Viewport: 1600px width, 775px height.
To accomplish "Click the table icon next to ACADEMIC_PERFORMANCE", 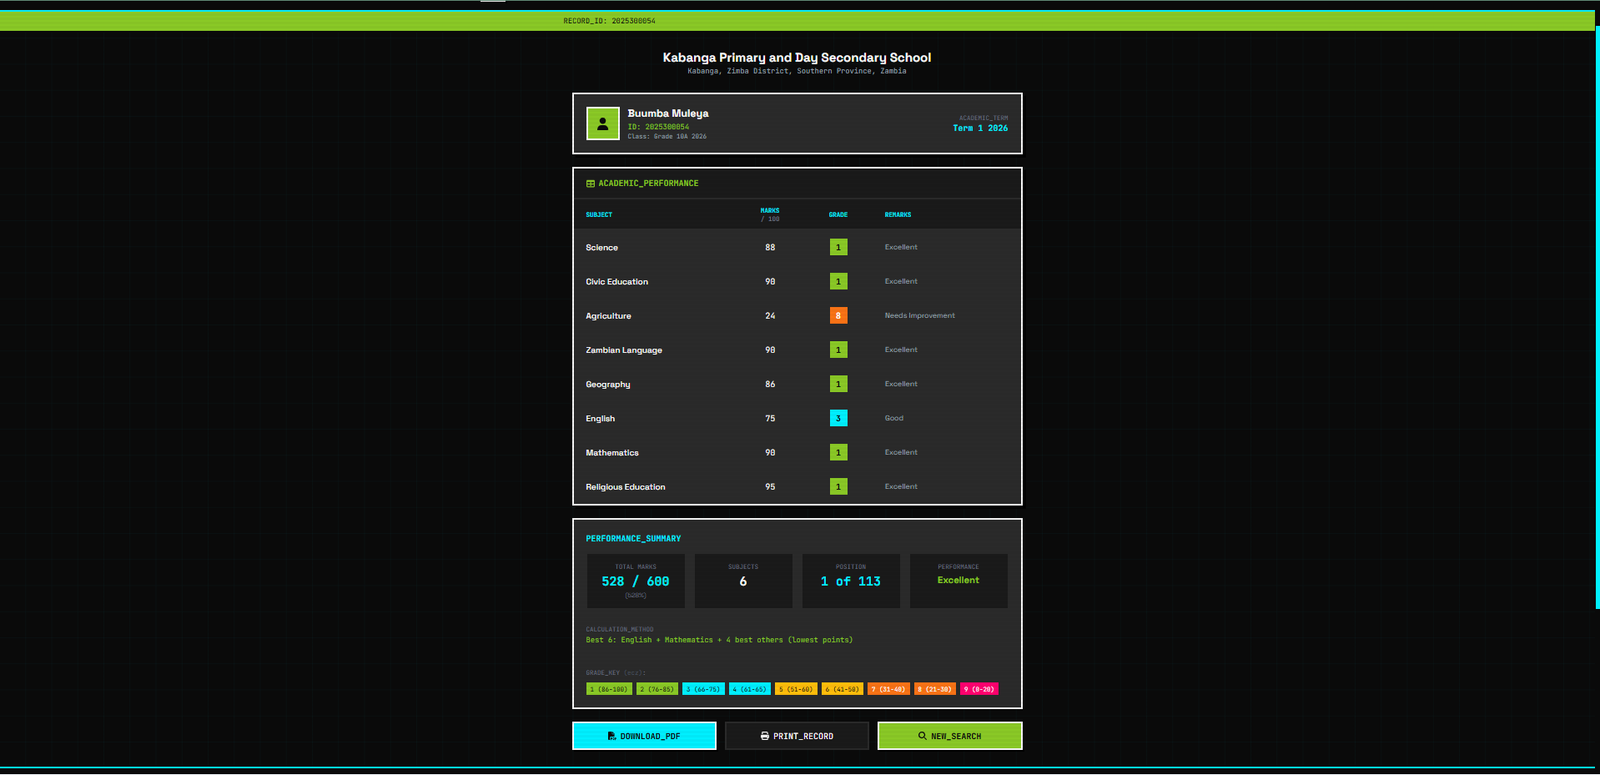I will [590, 184].
